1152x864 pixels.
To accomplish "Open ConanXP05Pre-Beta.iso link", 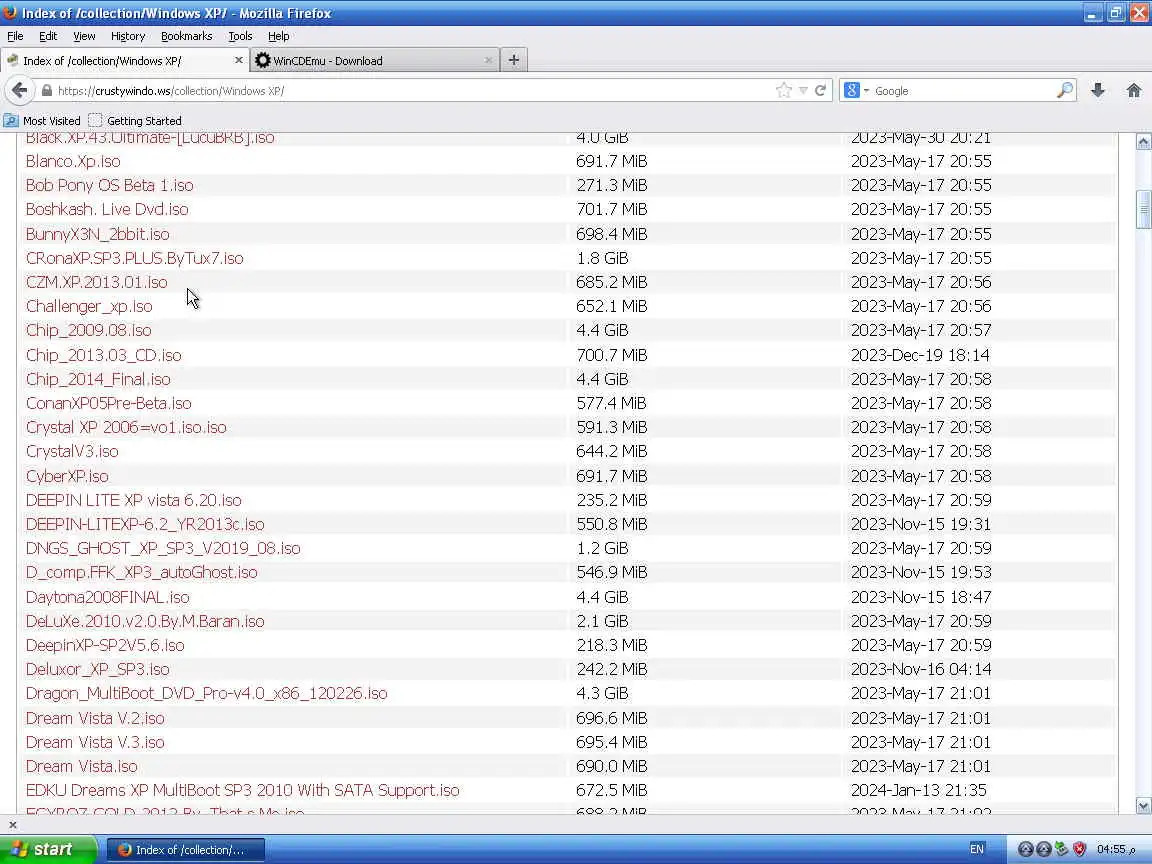I will 109,403.
